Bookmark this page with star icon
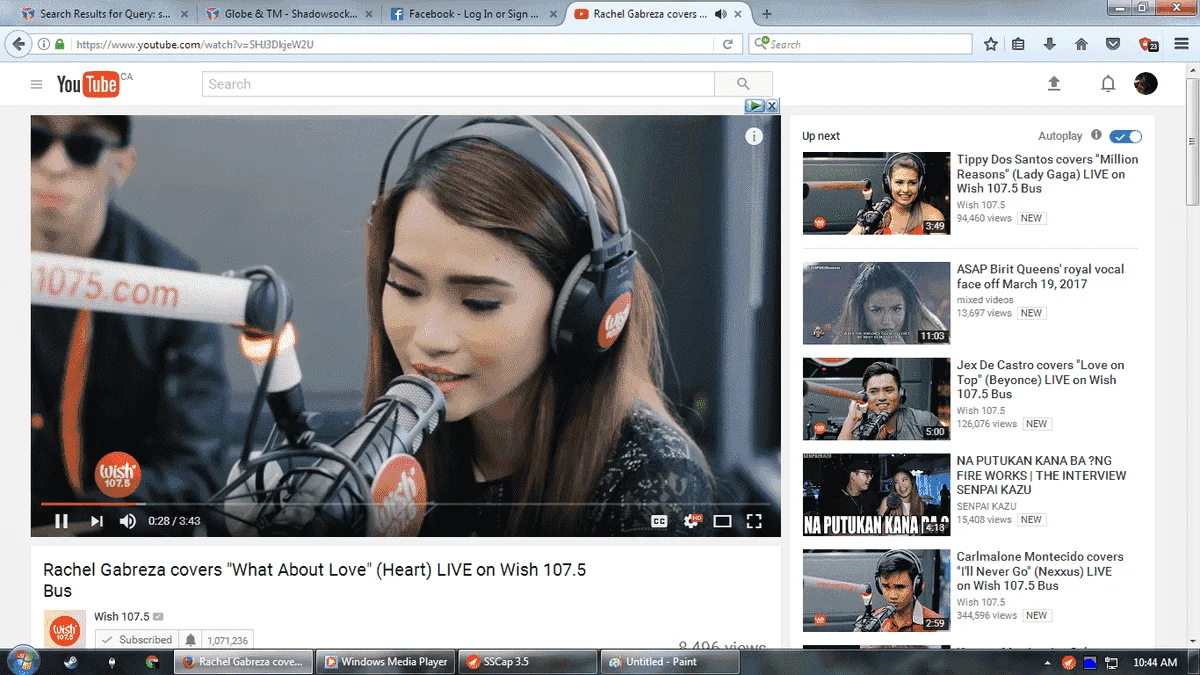 (x=990, y=44)
